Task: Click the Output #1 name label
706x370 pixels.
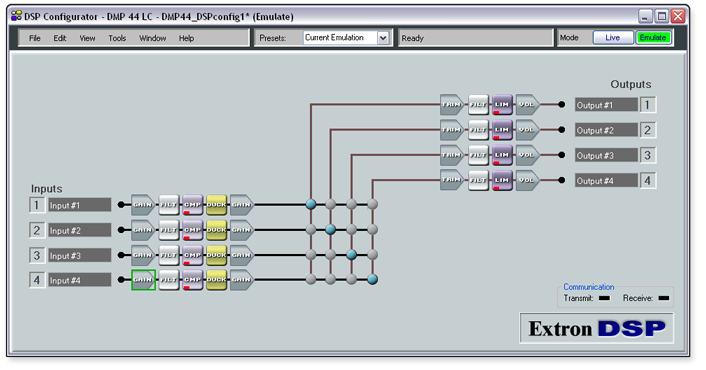Action: coord(606,105)
